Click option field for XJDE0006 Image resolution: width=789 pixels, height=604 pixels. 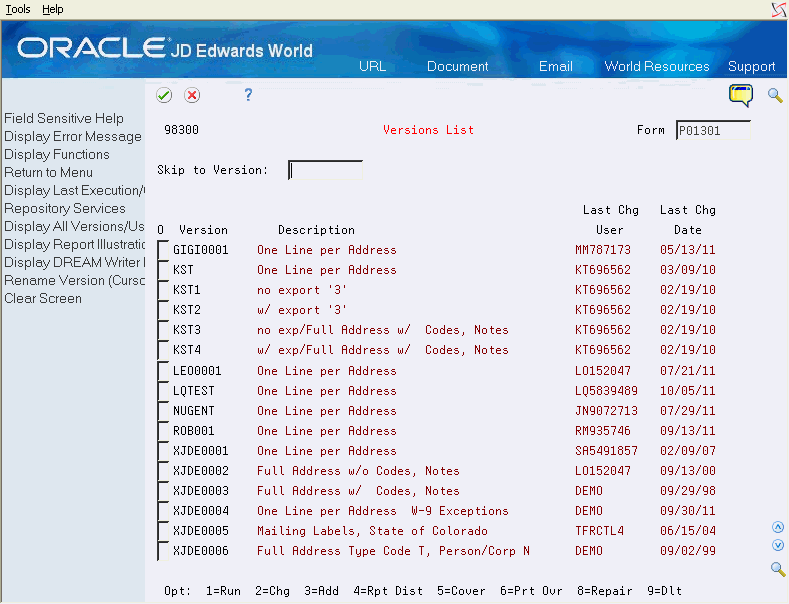163,551
